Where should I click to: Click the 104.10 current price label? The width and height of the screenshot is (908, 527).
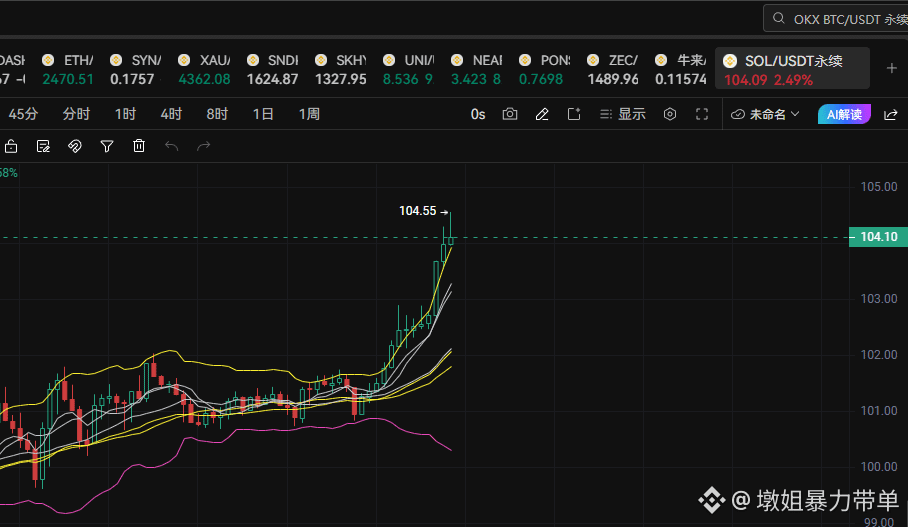(878, 237)
